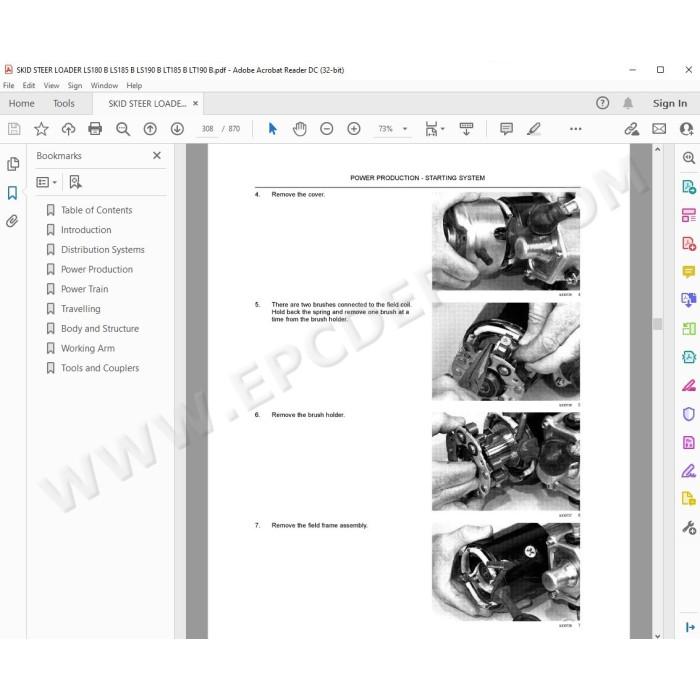
Task: Click the Sign In button
Action: [x=670, y=103]
